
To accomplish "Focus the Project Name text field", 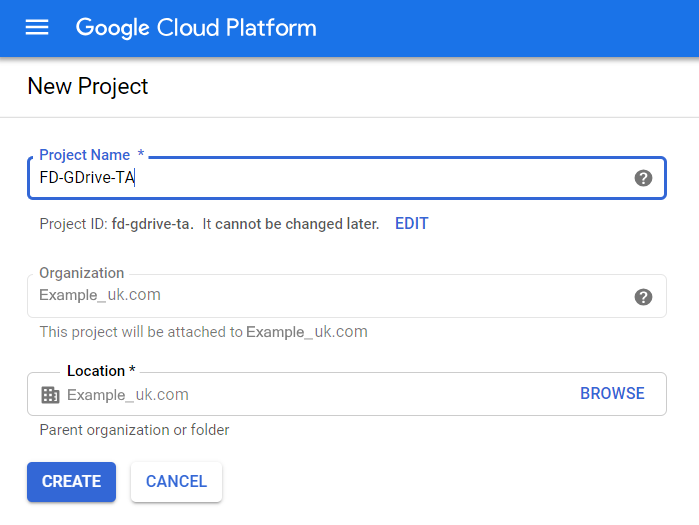I will click(330, 179).
